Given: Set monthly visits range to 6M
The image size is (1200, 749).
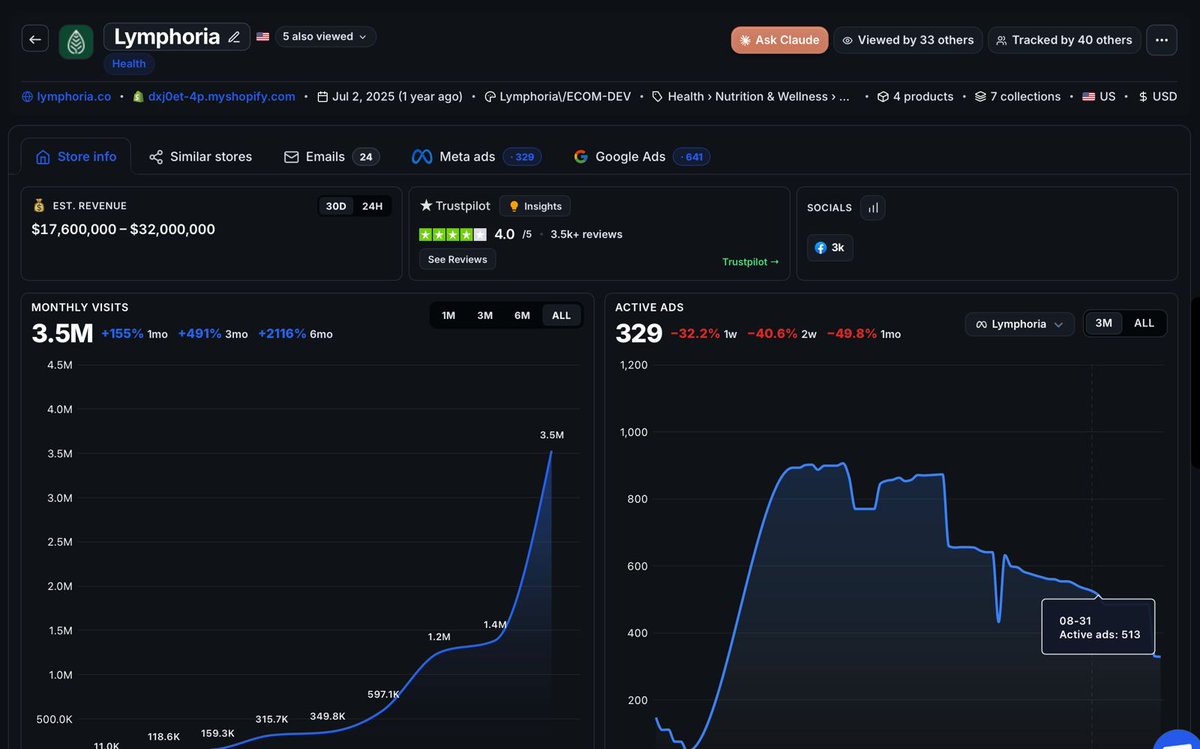Looking at the screenshot, I should click(x=522, y=315).
